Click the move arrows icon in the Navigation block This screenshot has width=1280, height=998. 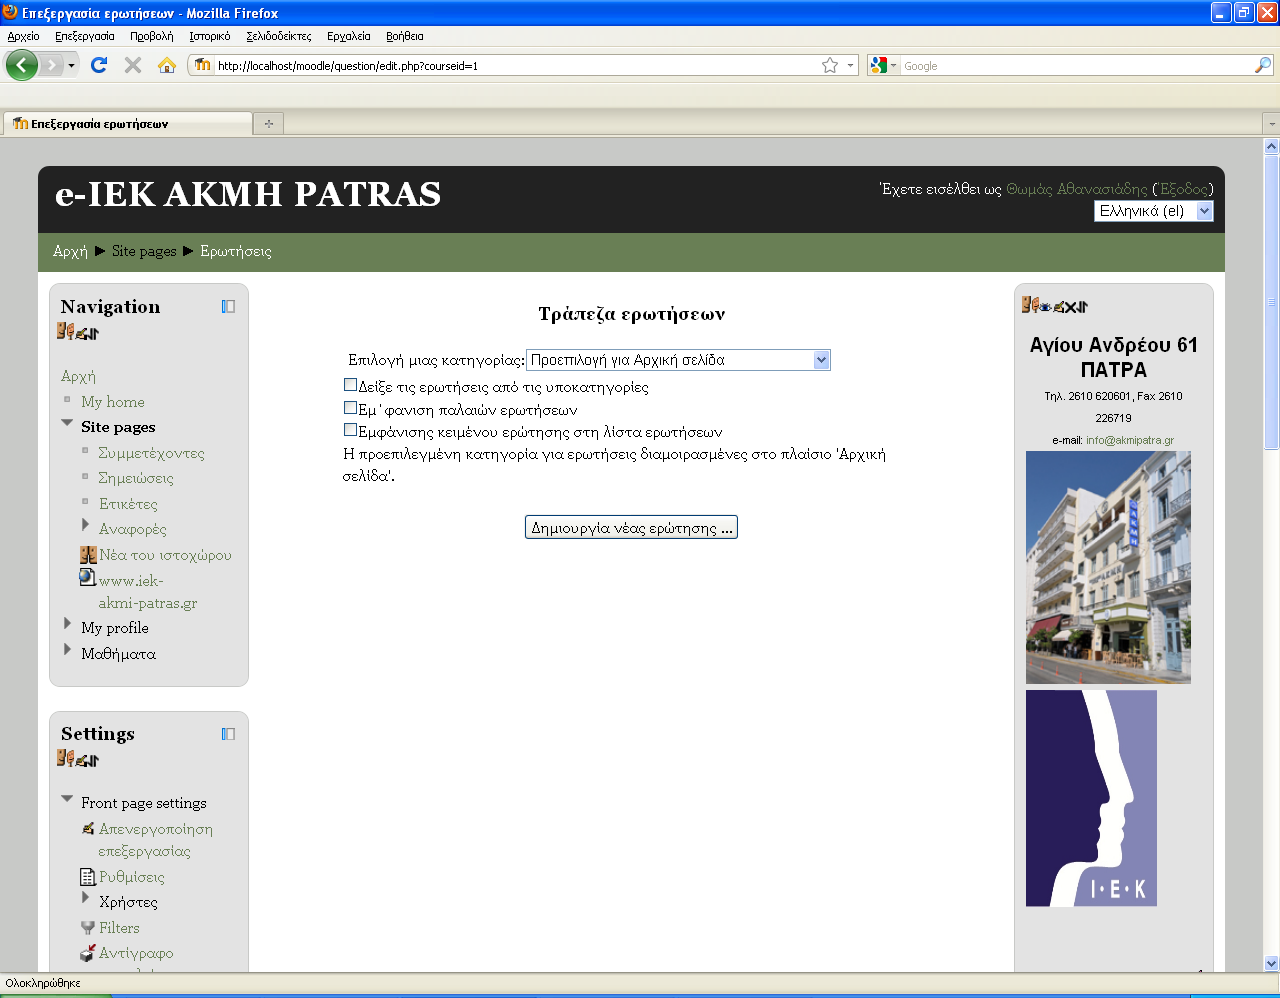93,334
